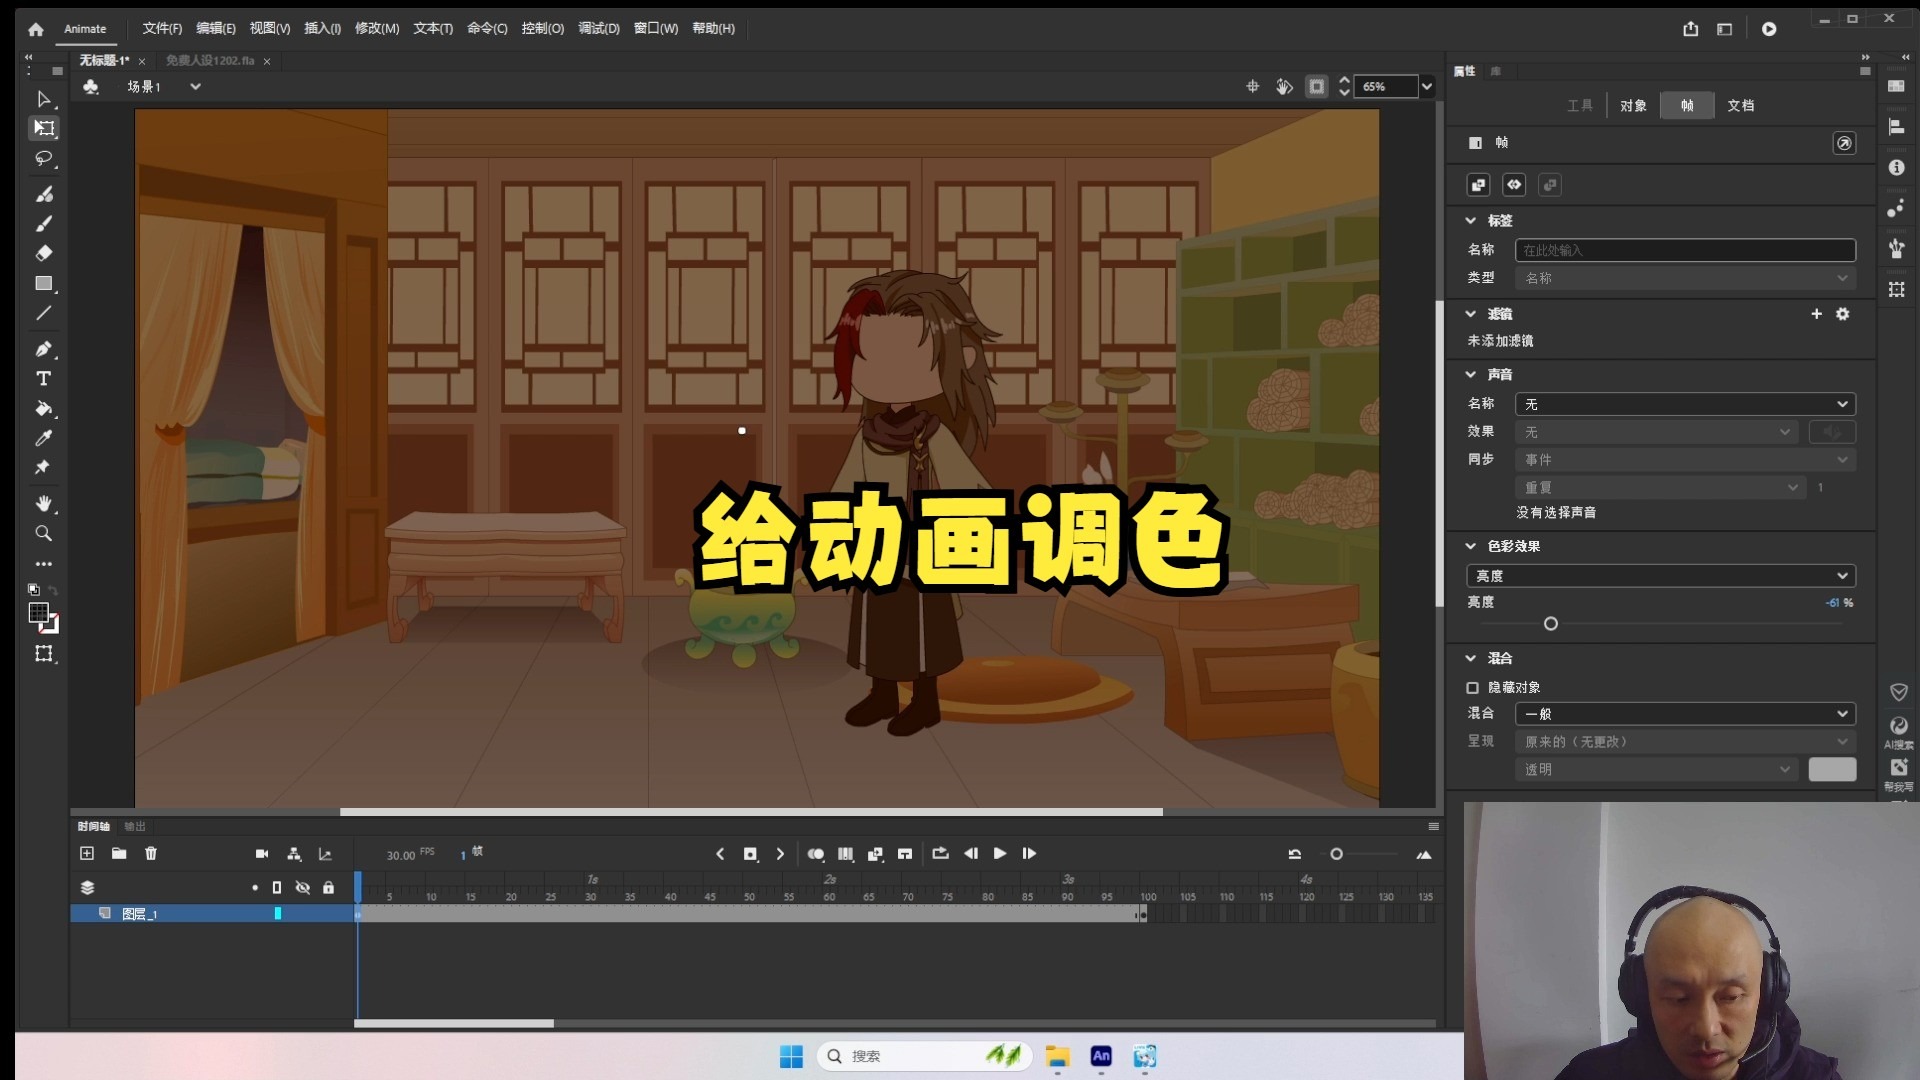Toggle 隐藏对象 checkbox in 混合 section

click(x=1472, y=688)
